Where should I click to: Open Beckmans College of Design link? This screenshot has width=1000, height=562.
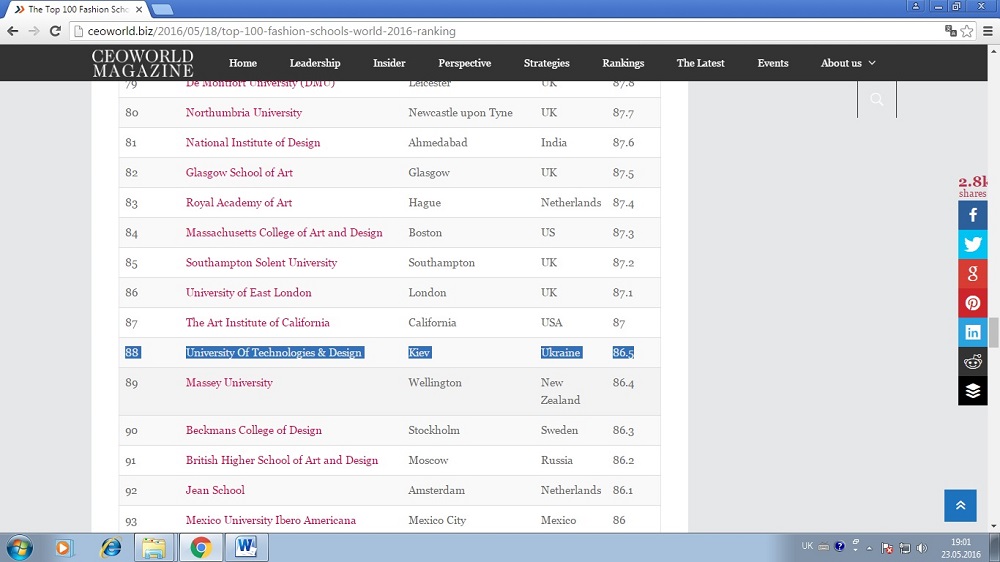click(254, 430)
